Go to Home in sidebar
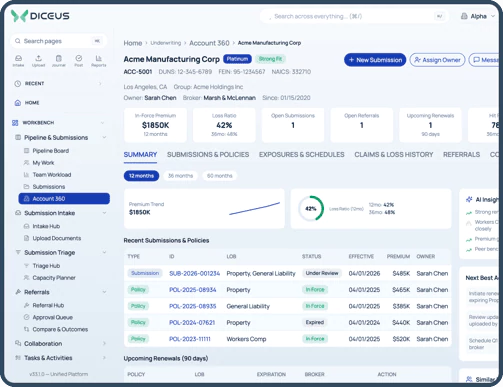503x387 pixels. click(x=32, y=103)
